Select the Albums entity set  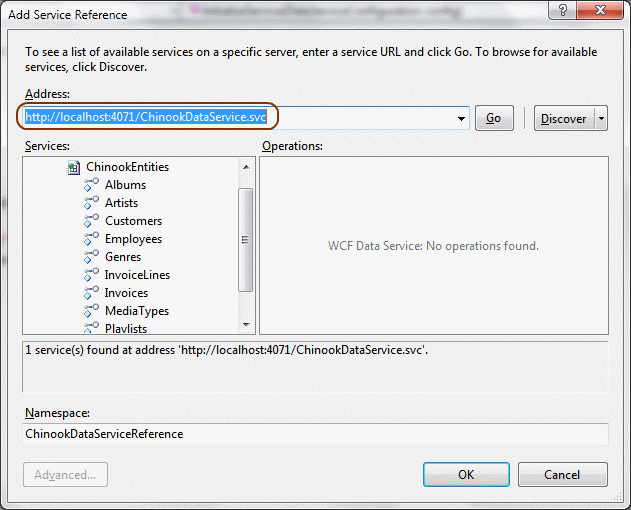(126, 185)
